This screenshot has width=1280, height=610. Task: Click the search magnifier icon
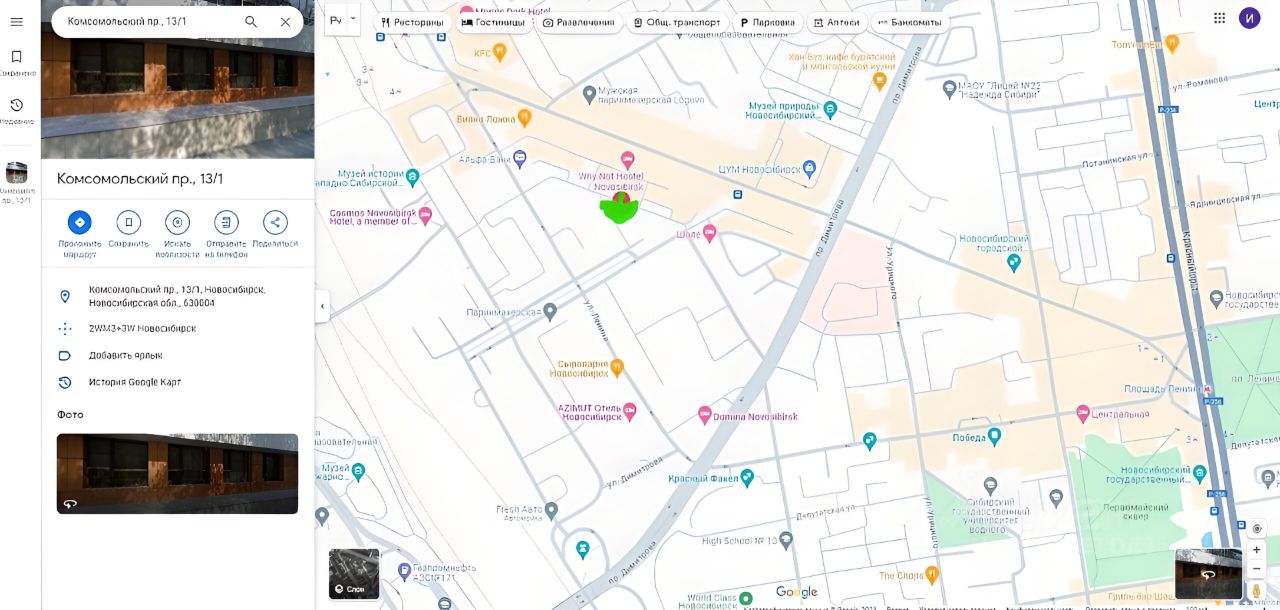point(250,22)
